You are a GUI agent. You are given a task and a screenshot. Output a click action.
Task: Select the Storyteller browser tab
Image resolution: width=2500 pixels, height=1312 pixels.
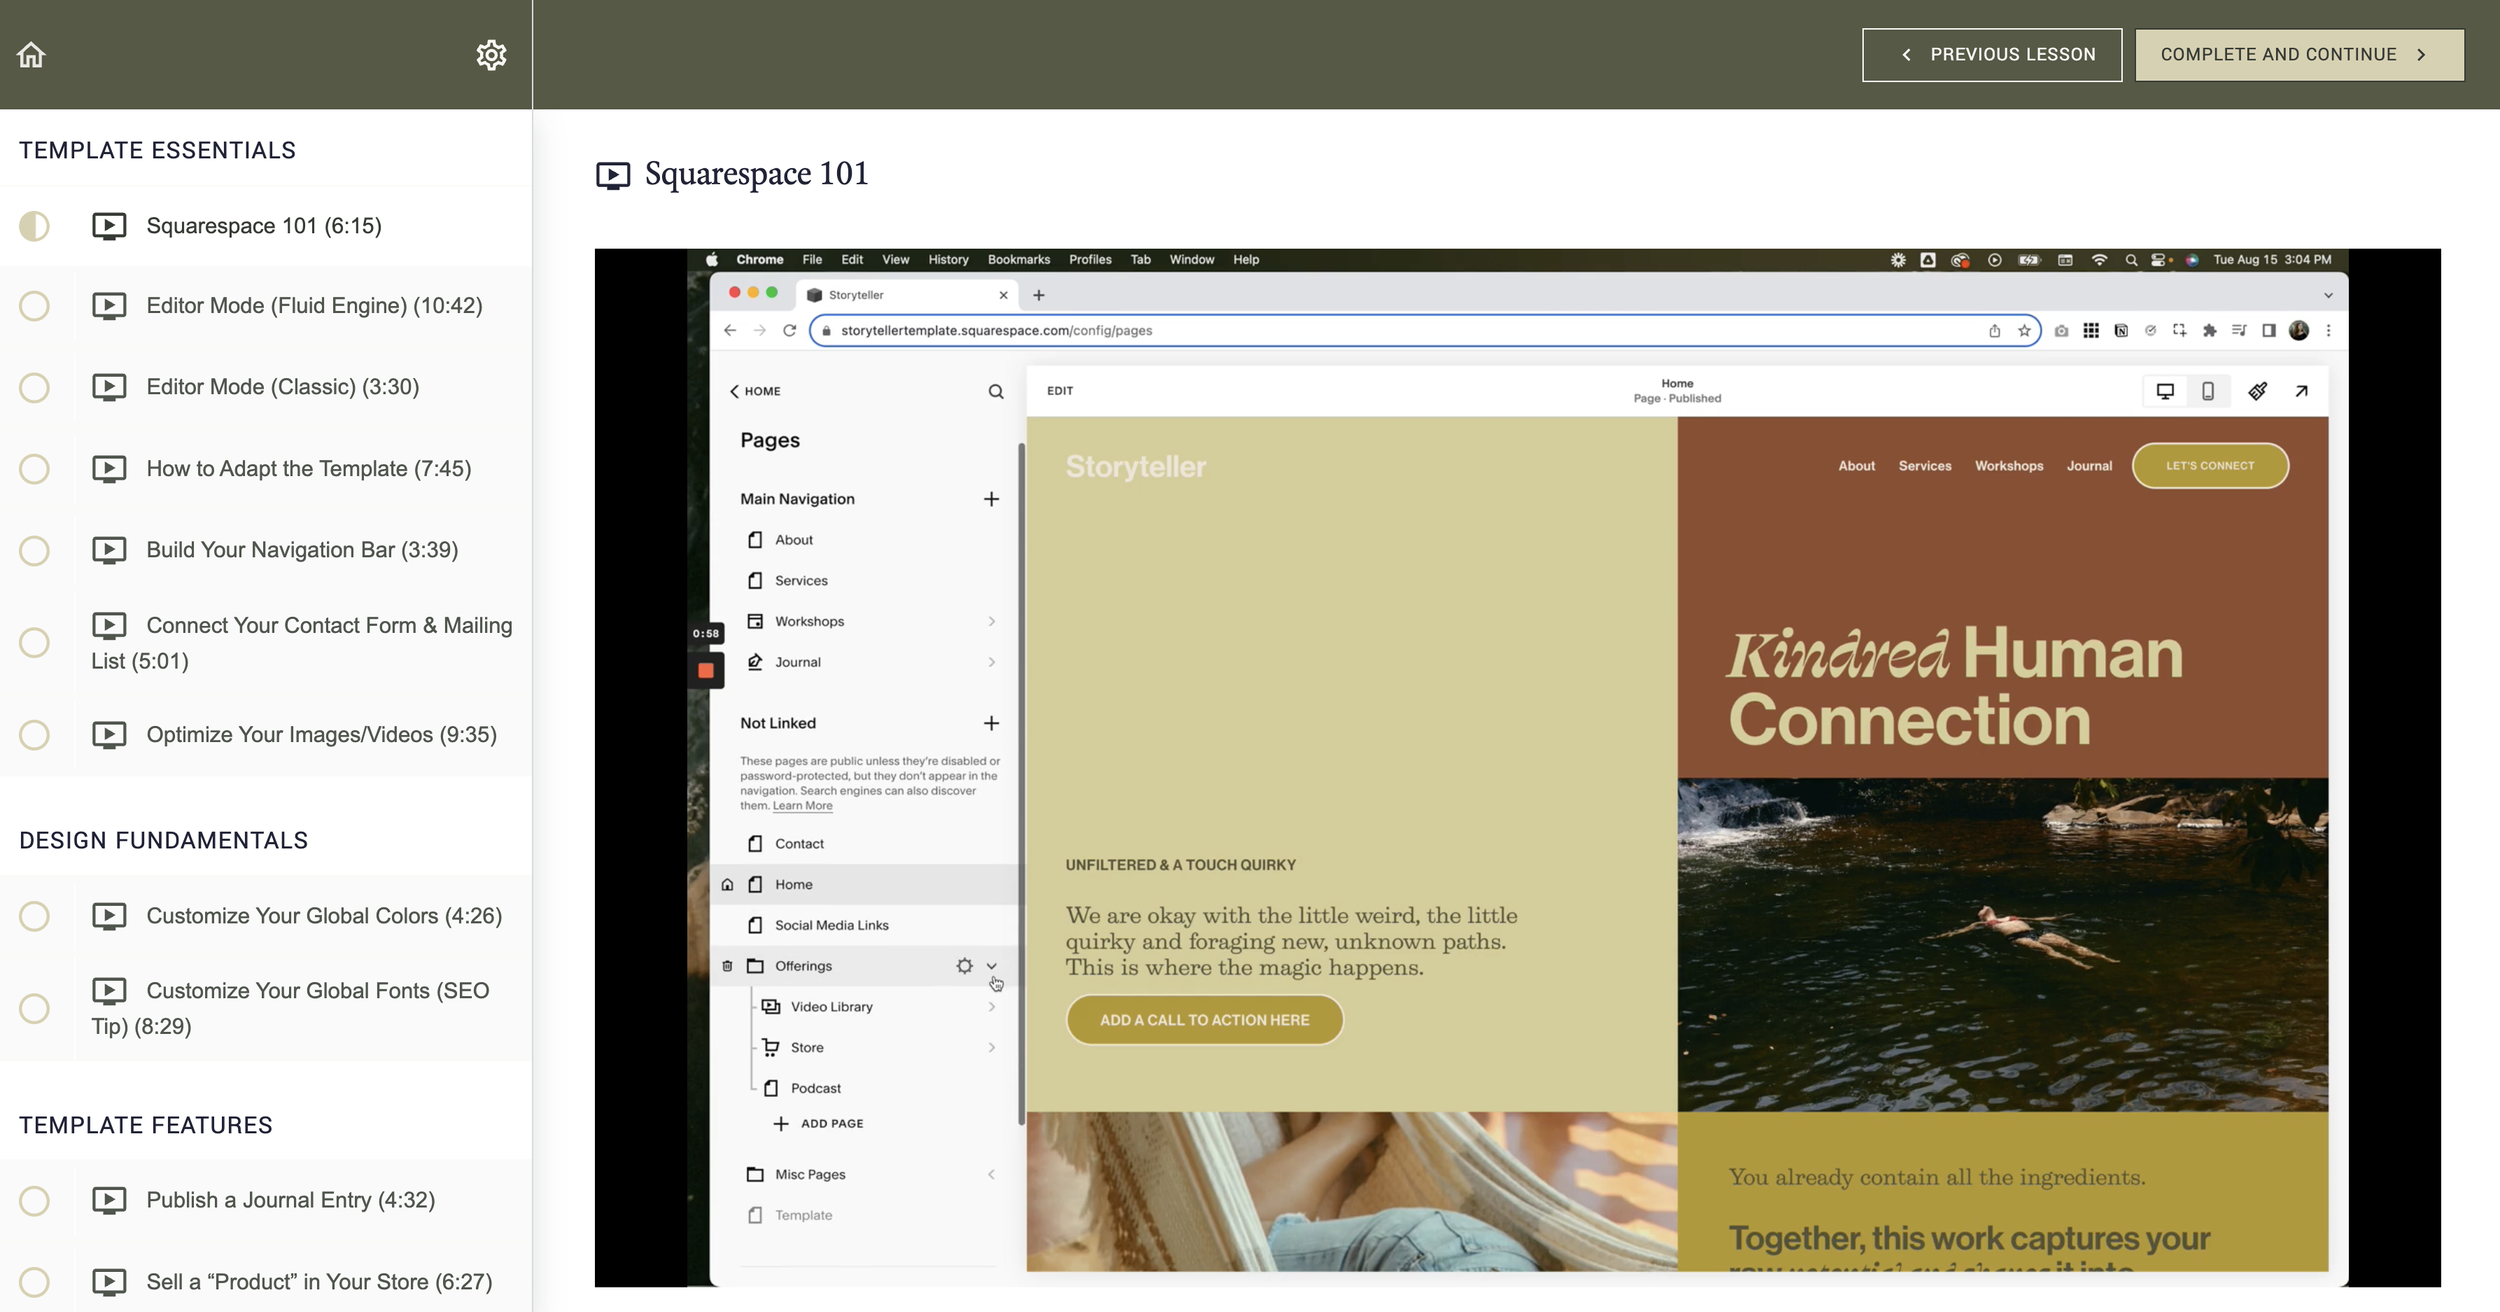(906, 295)
